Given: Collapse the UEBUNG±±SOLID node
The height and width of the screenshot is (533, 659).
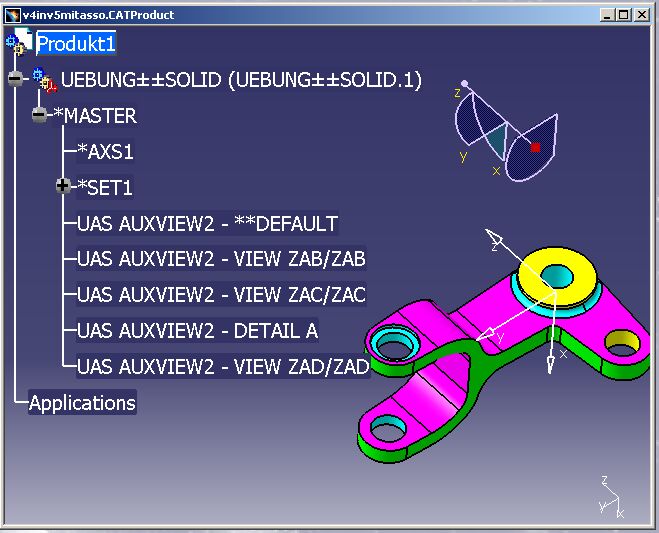Looking at the screenshot, I should tap(16, 78).
